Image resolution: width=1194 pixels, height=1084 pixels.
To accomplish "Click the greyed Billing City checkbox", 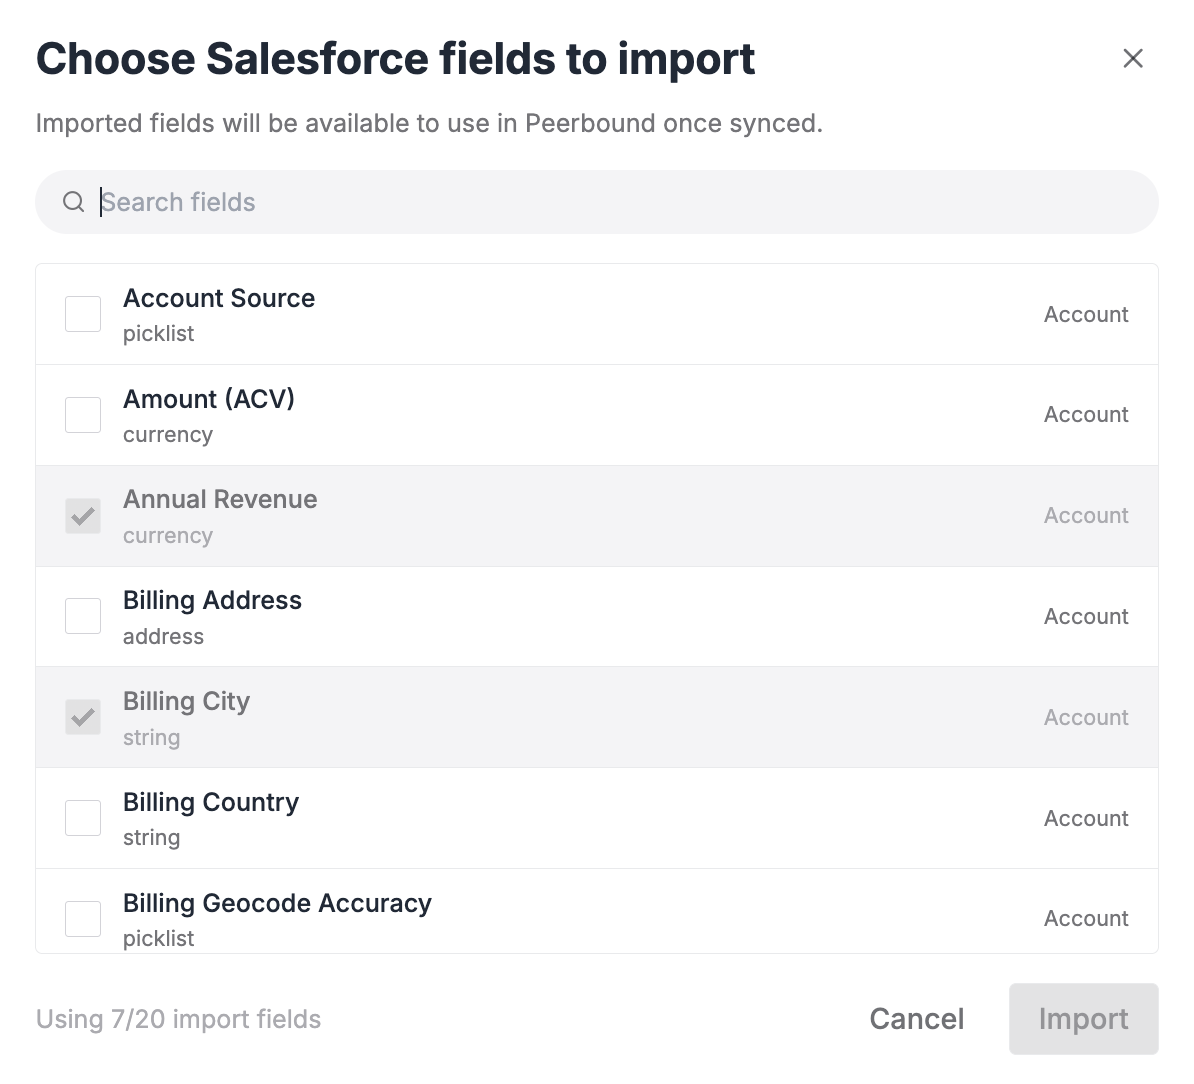I will pos(83,717).
